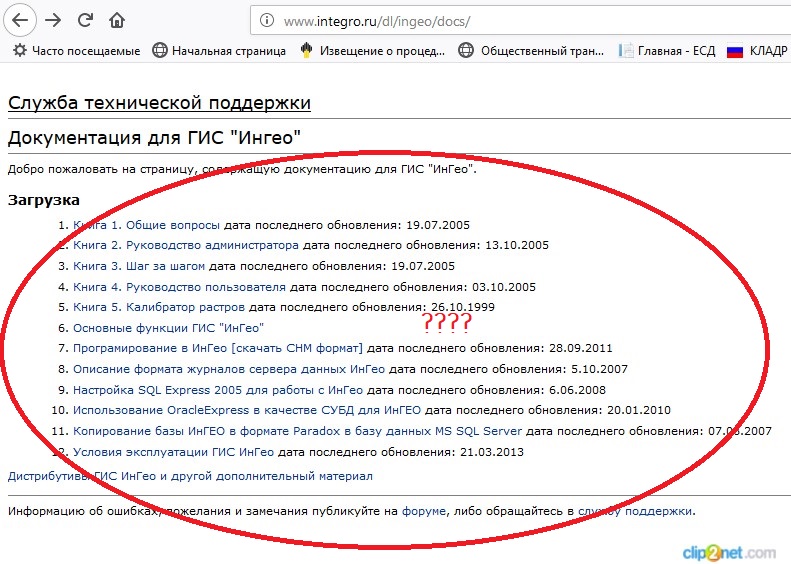Click the date 19.07.2005 for Книга 1
Viewport: 791px width, 564px height.
point(438,224)
